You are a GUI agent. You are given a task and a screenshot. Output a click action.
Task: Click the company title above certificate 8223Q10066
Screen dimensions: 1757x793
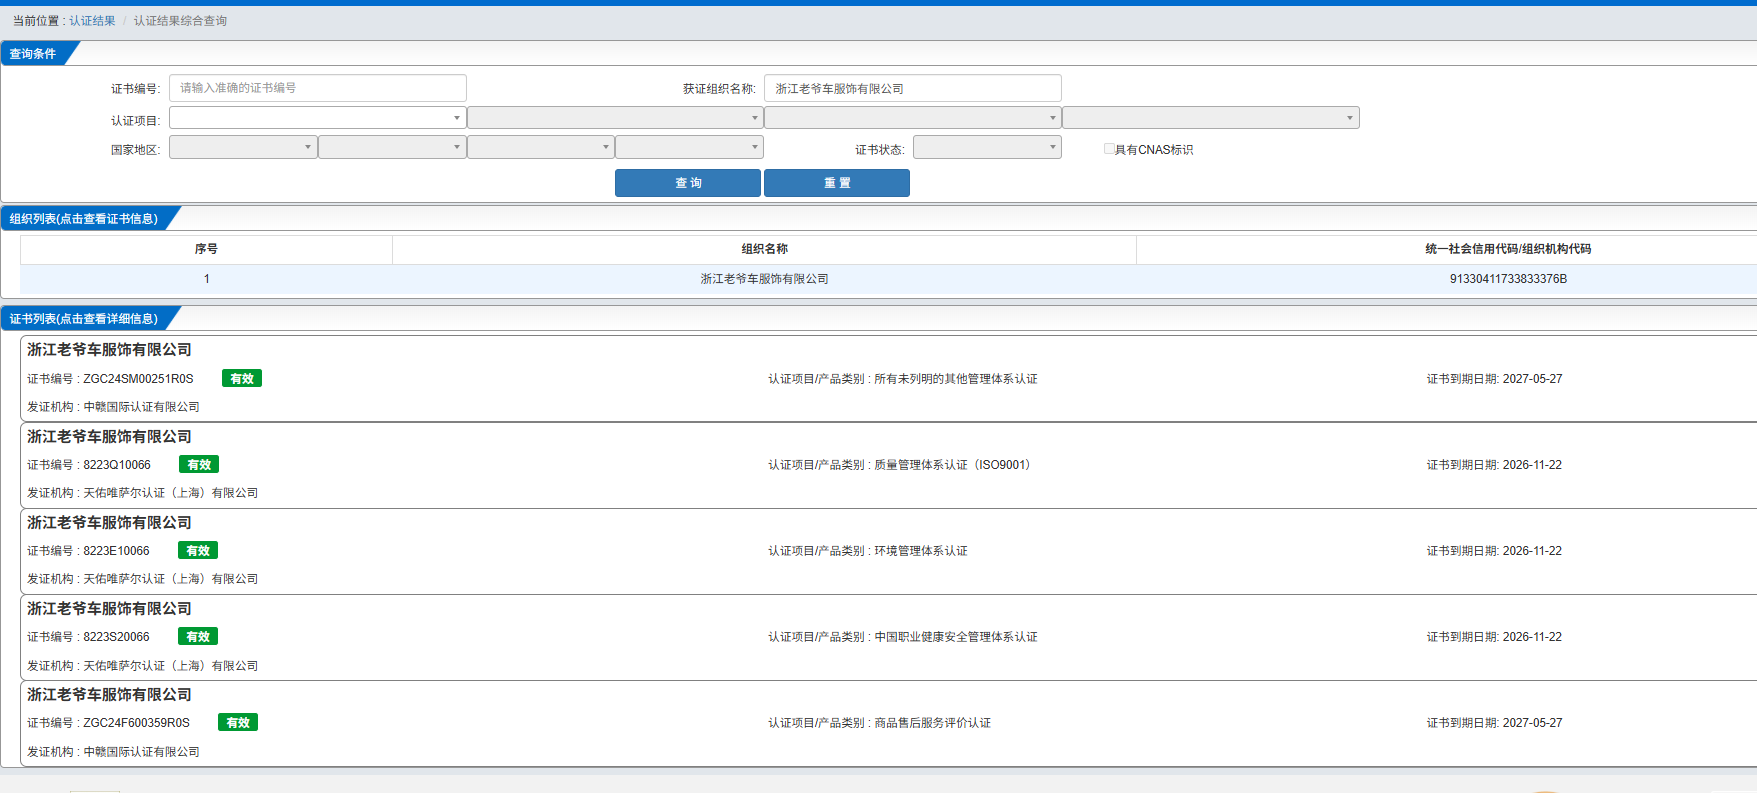pos(109,437)
